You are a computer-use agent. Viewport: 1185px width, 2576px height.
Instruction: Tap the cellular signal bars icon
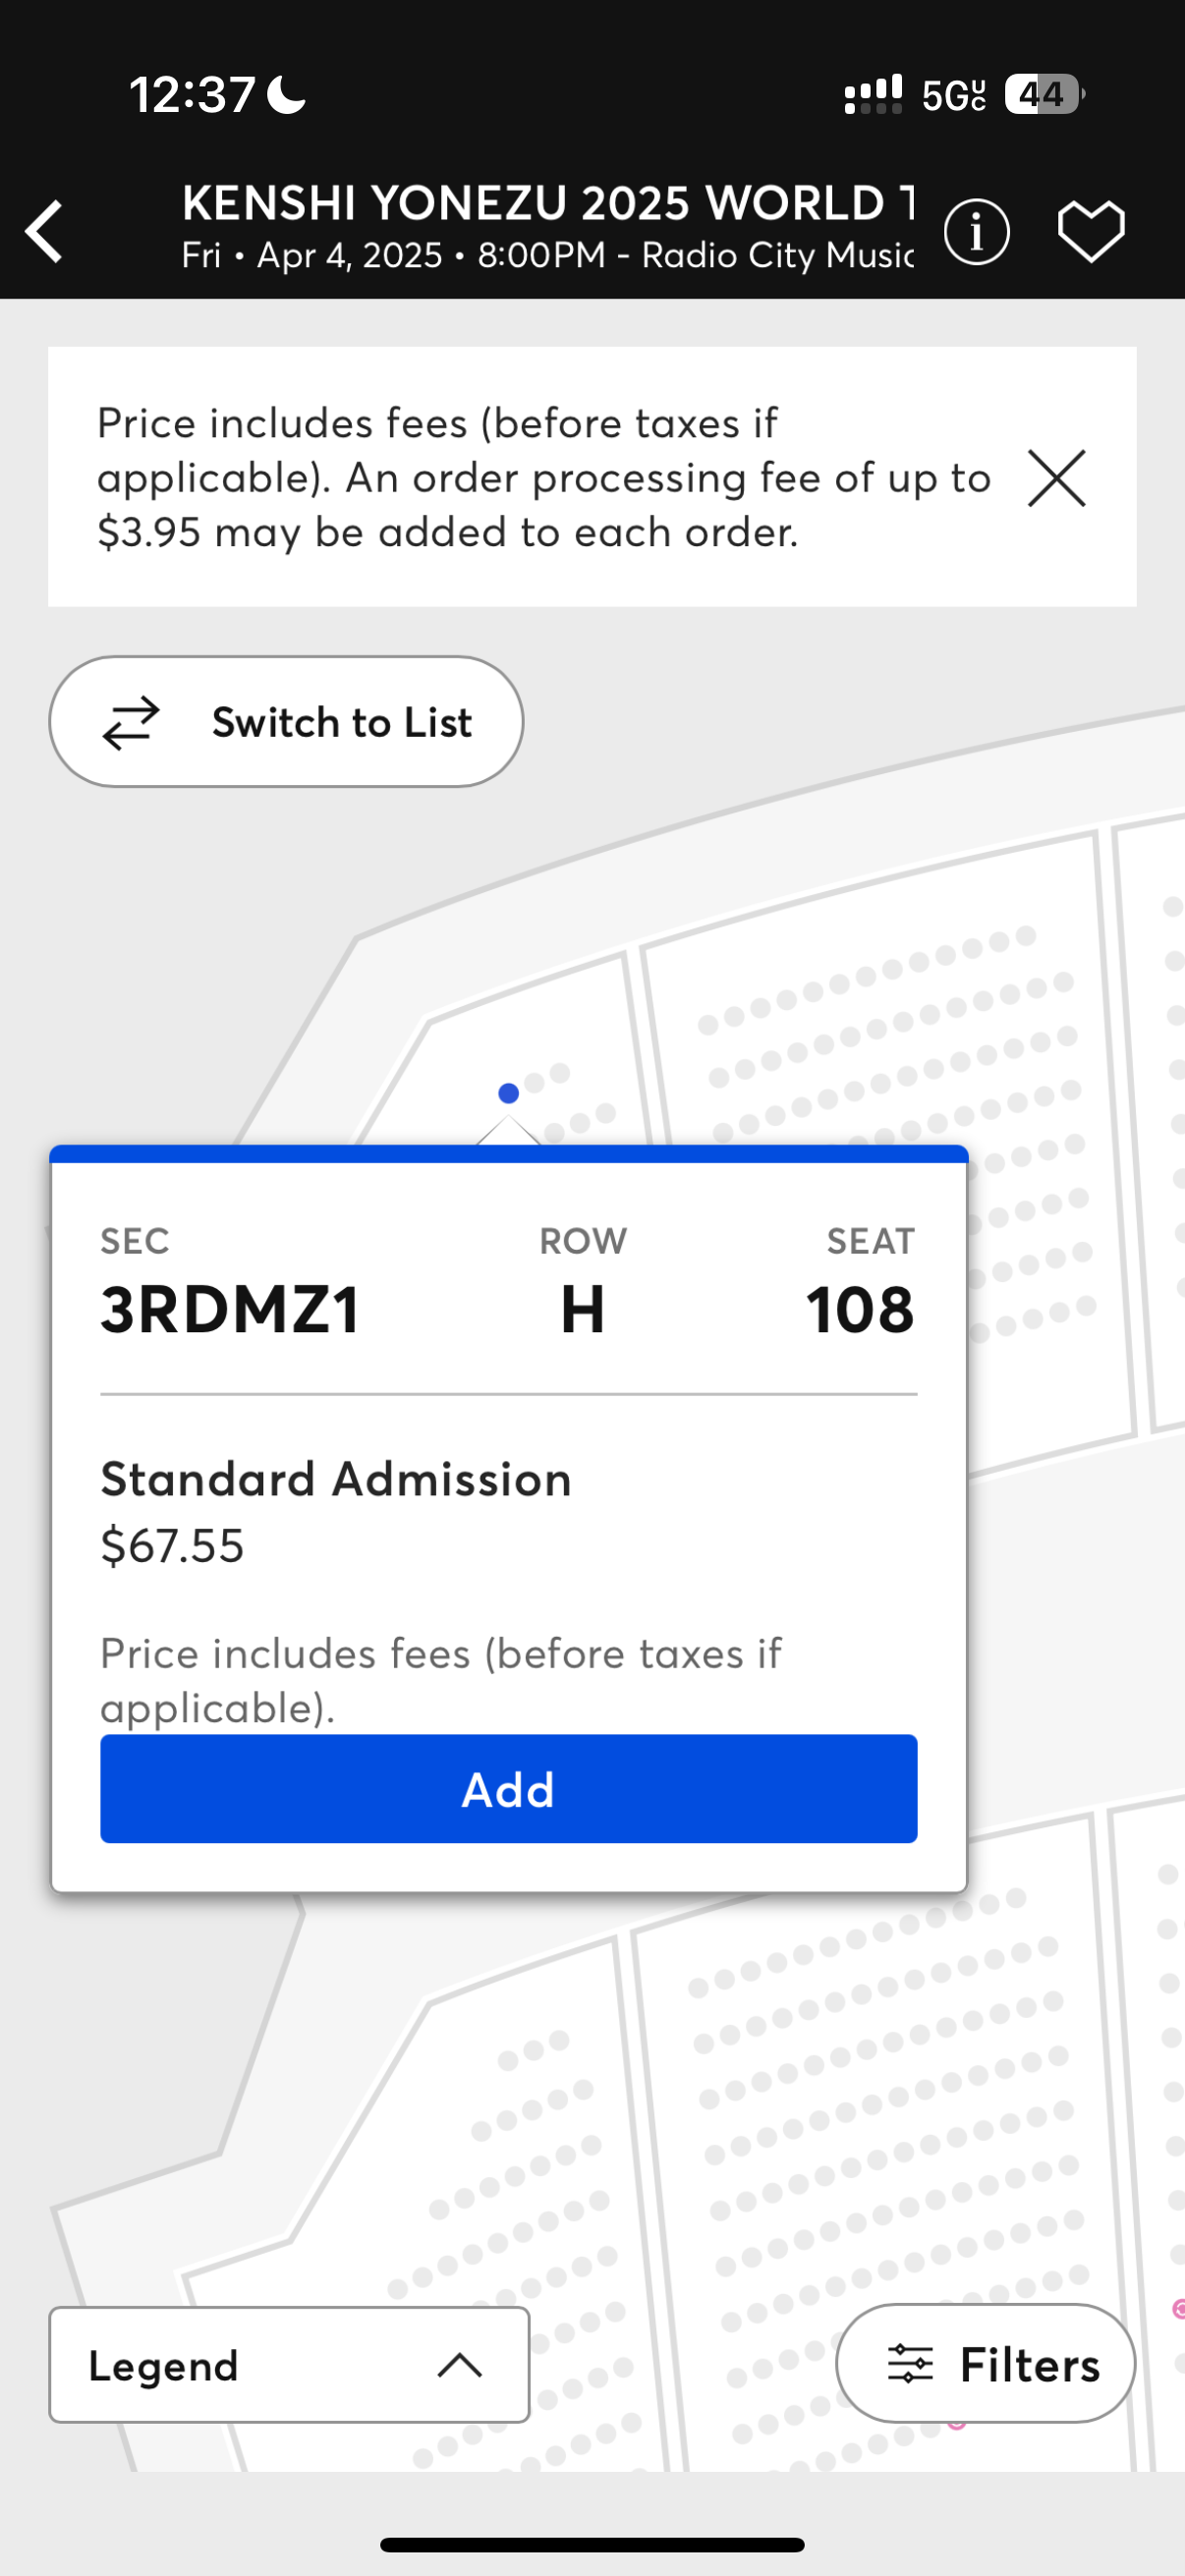click(873, 94)
